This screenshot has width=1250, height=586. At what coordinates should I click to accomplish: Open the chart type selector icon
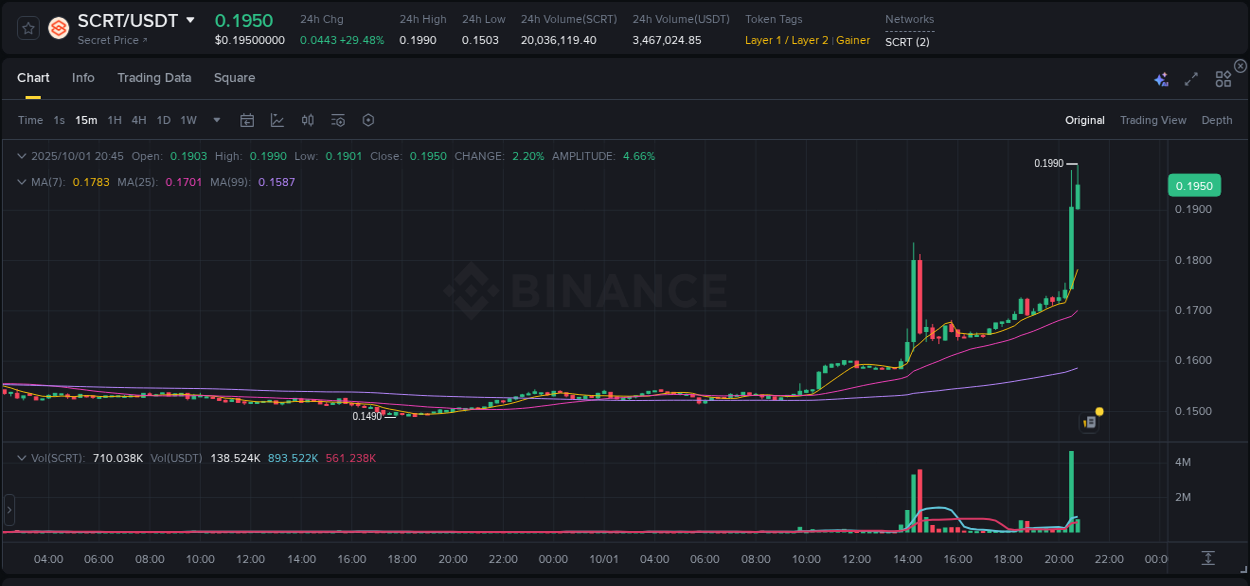pos(277,119)
